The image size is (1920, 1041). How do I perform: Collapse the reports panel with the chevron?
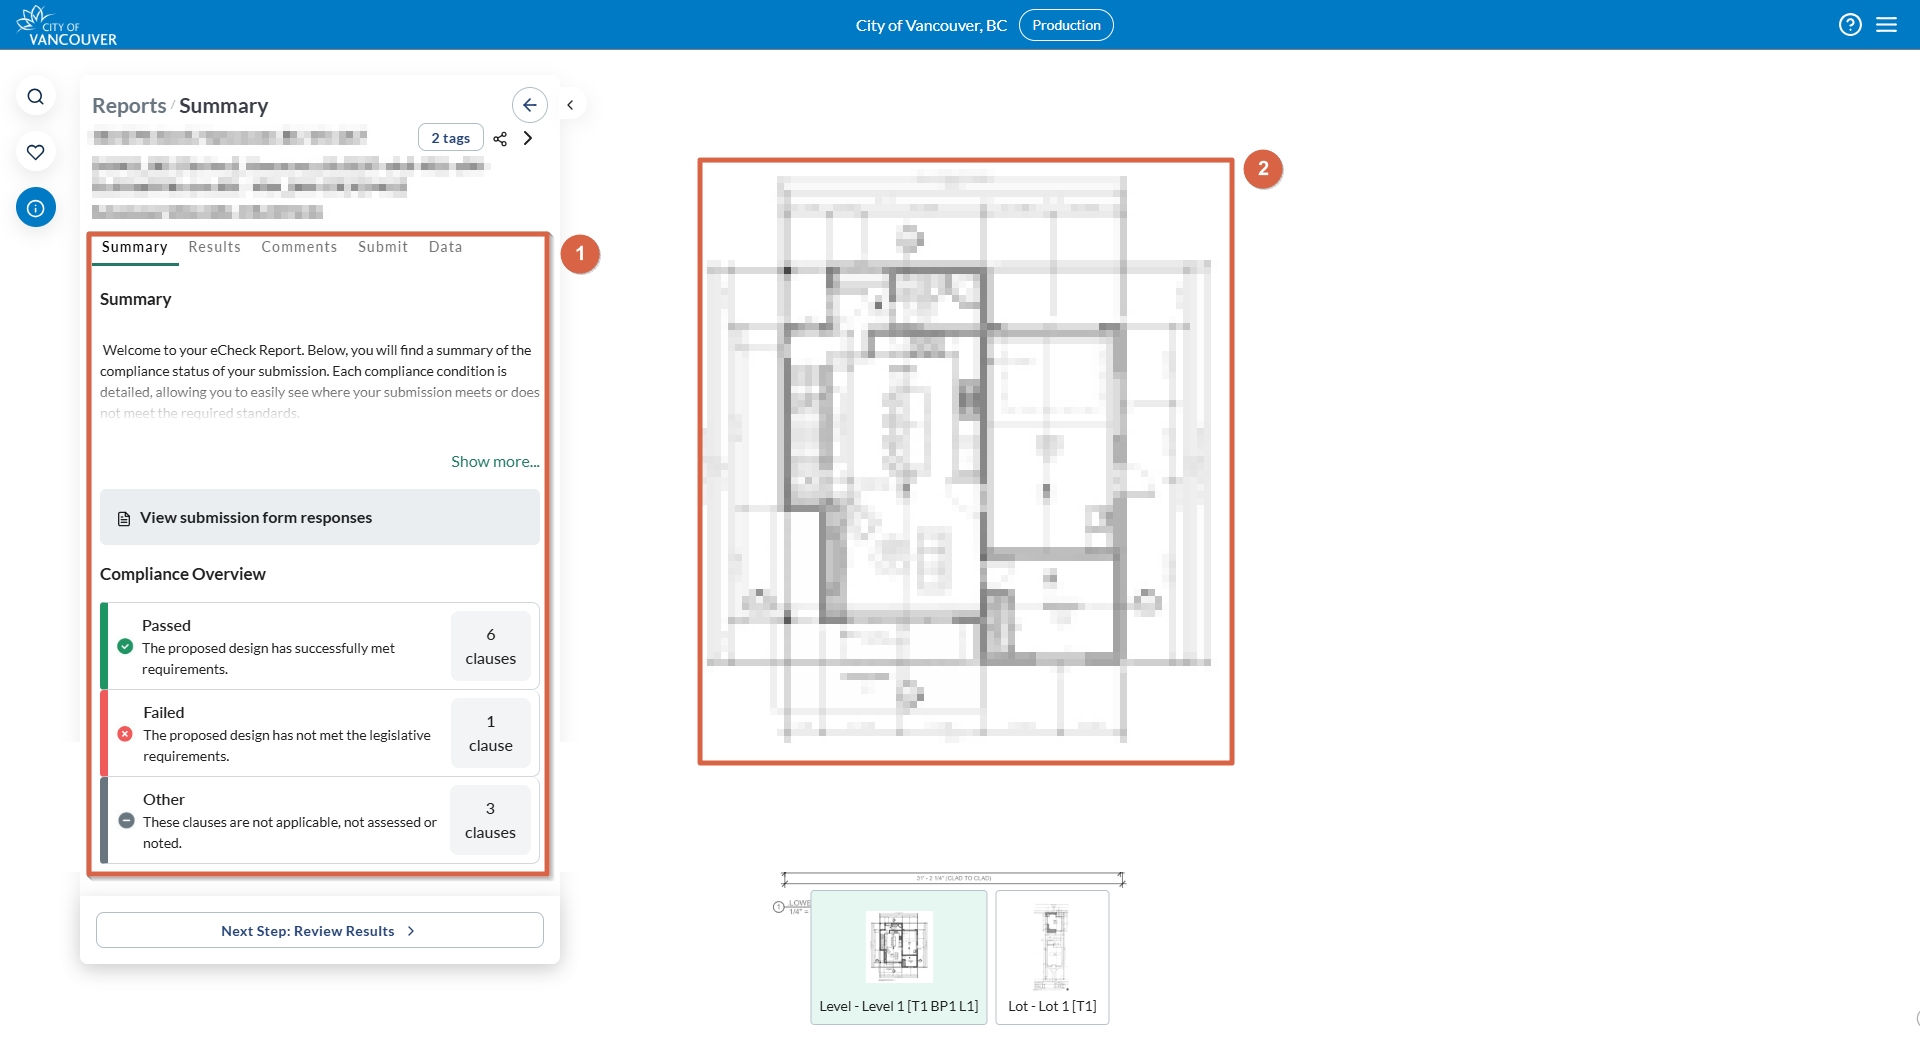tap(570, 105)
